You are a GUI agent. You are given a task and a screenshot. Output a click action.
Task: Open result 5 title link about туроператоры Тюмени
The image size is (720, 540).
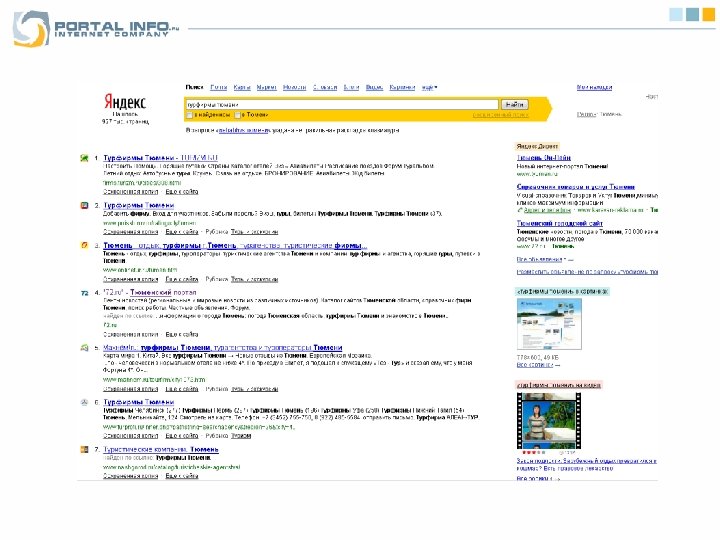223,348
